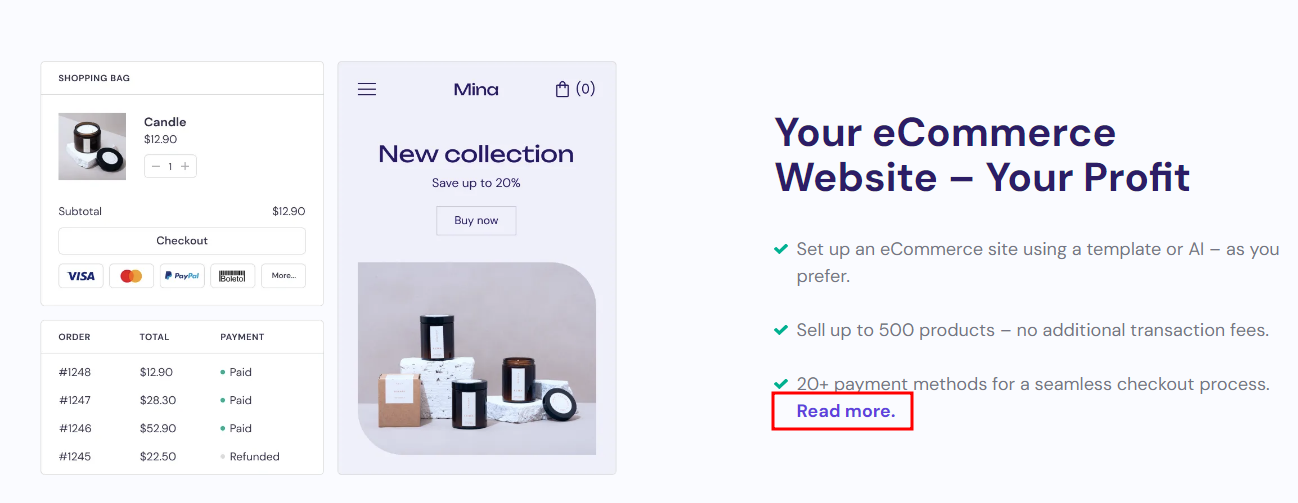Decrease candle quantity with minus button
The height and width of the screenshot is (503, 1298).
[156, 166]
